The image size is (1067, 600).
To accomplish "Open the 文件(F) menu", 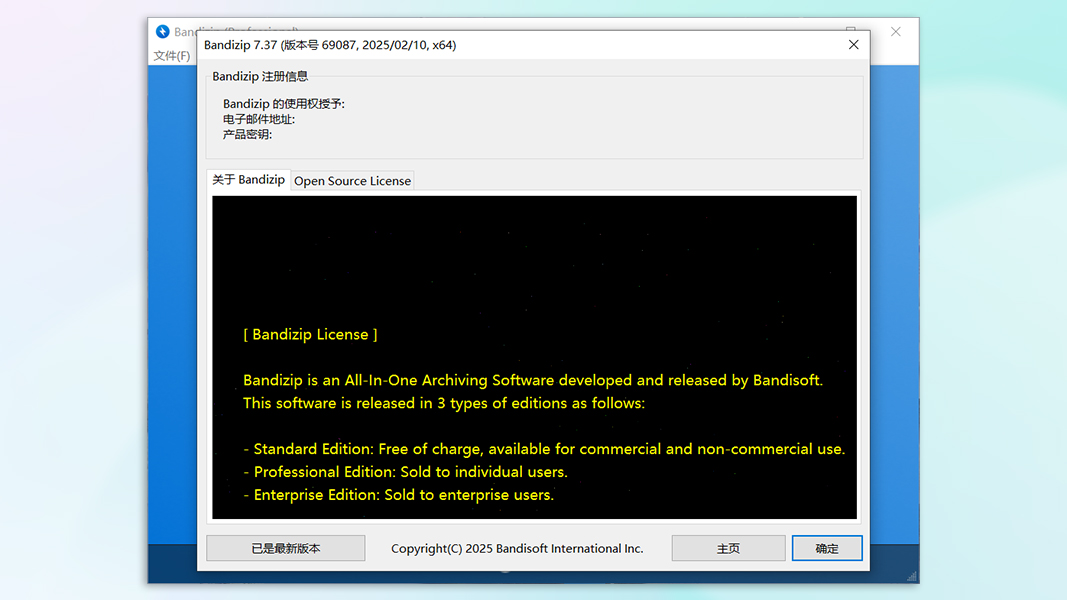I will (x=171, y=56).
